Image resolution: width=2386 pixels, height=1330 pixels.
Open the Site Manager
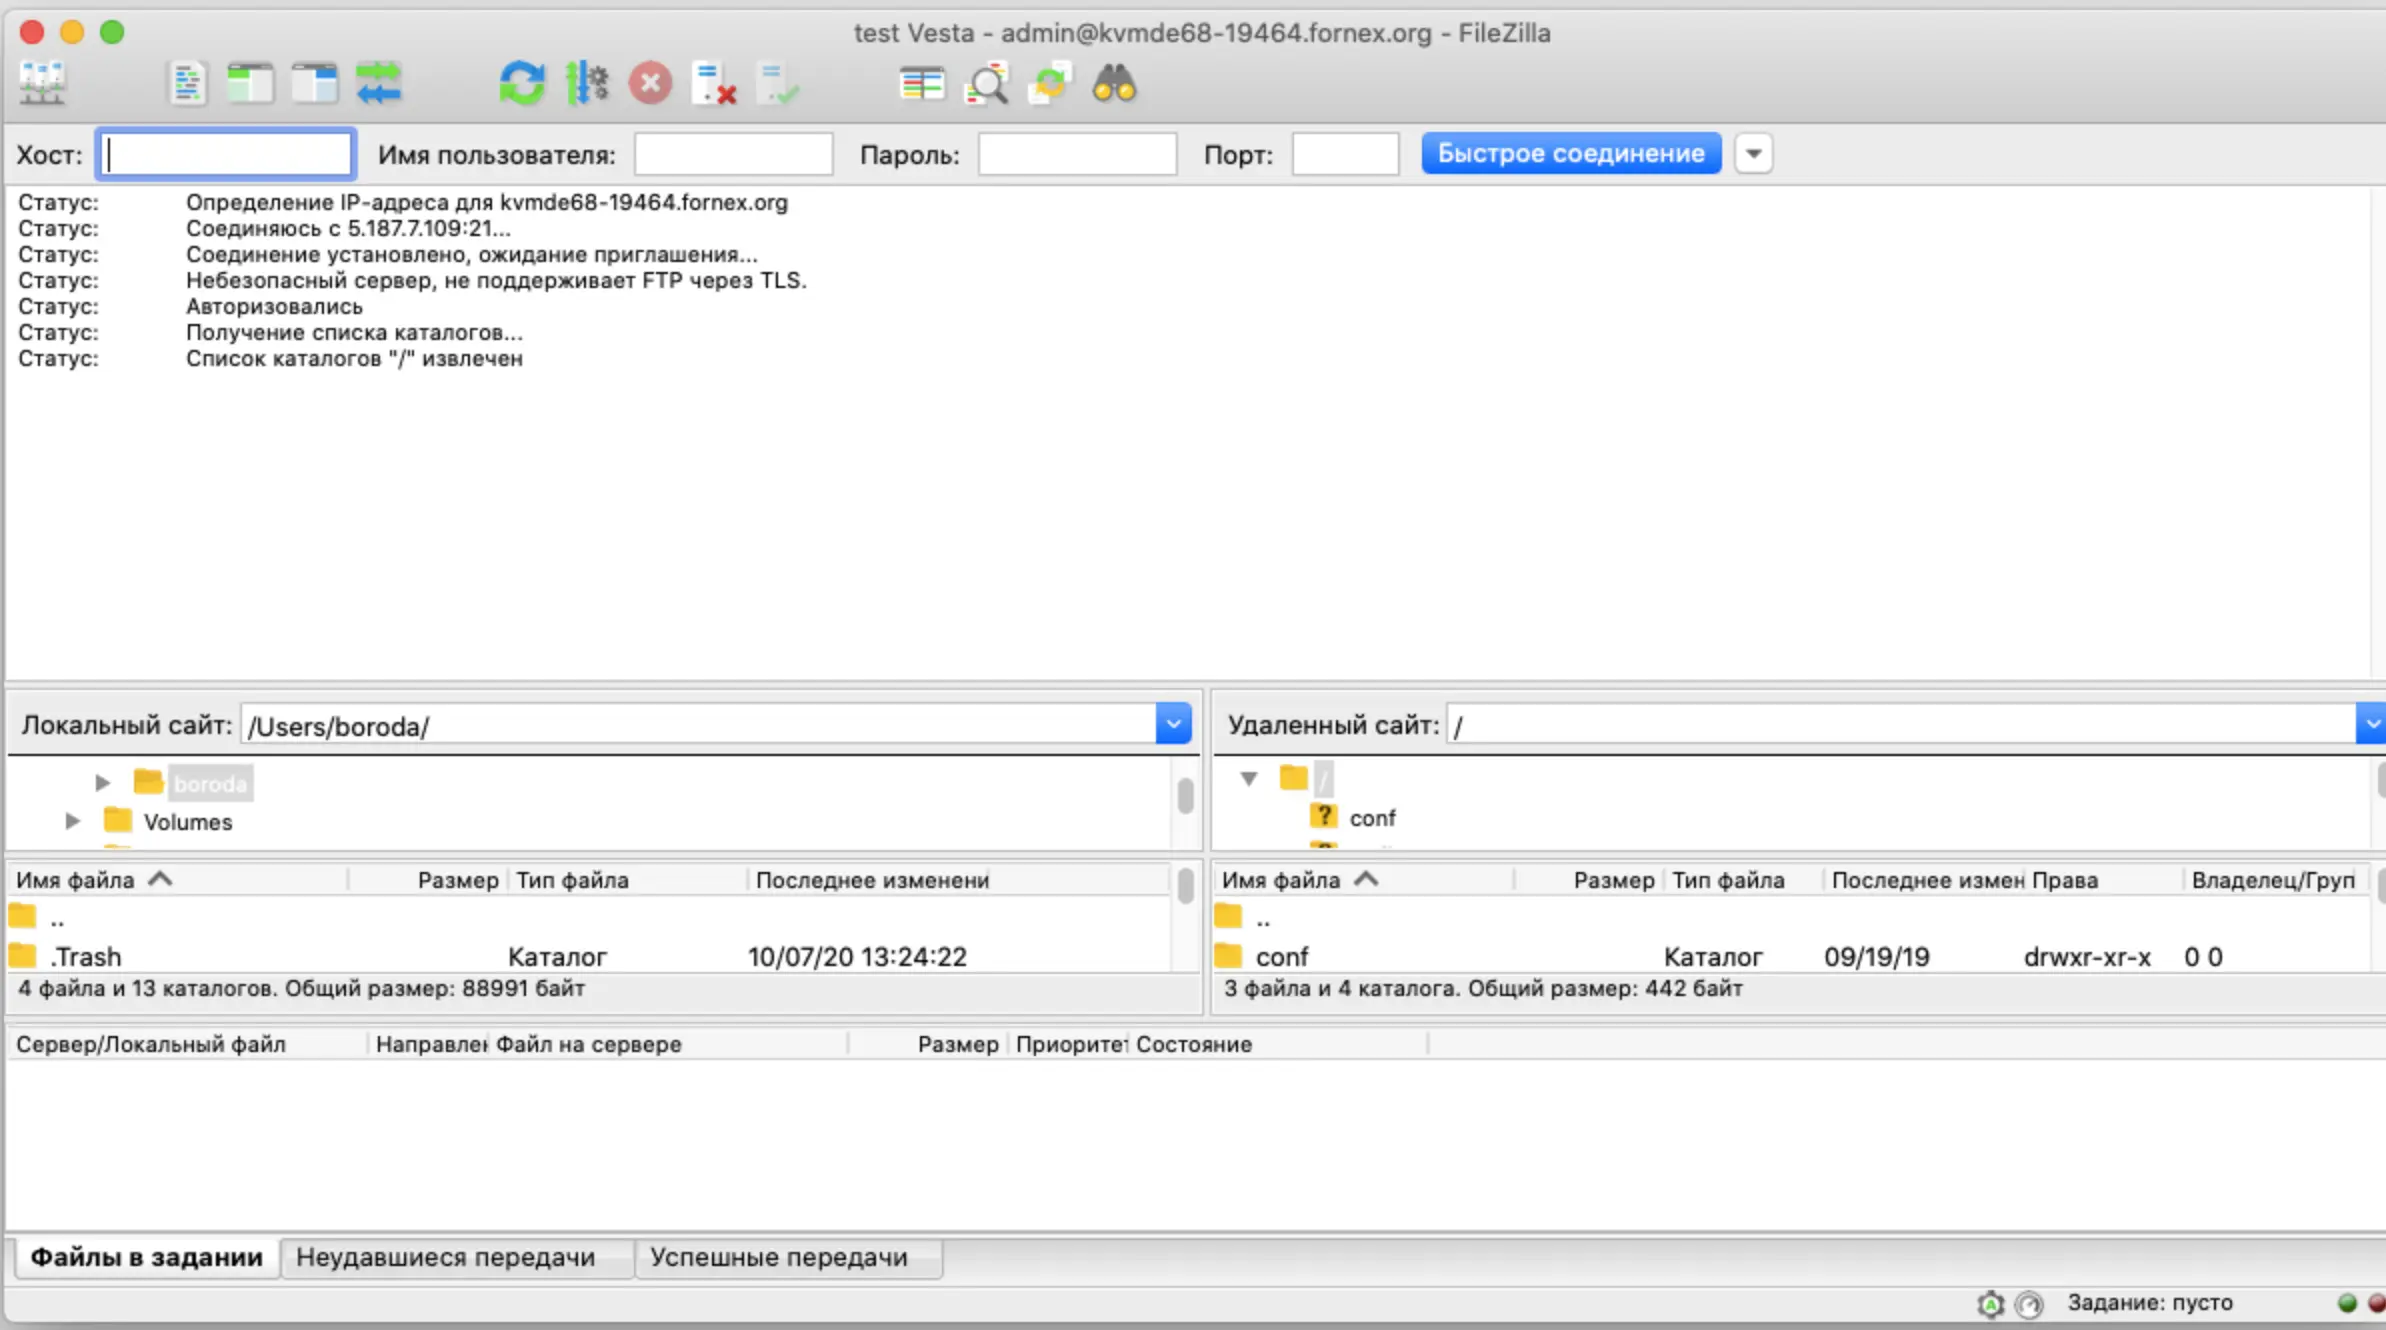click(x=42, y=84)
